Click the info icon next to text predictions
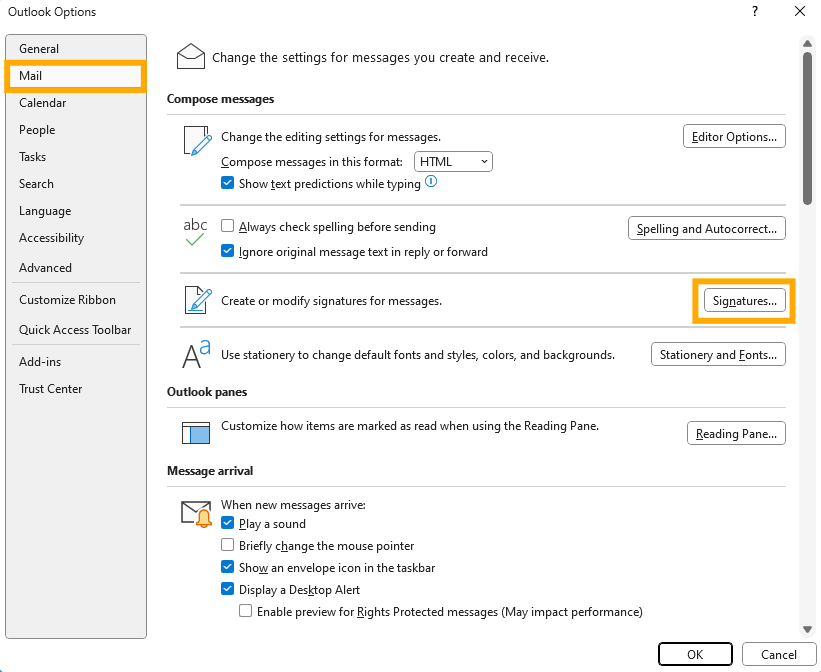Viewport: 821px width, 672px height. 431,181
